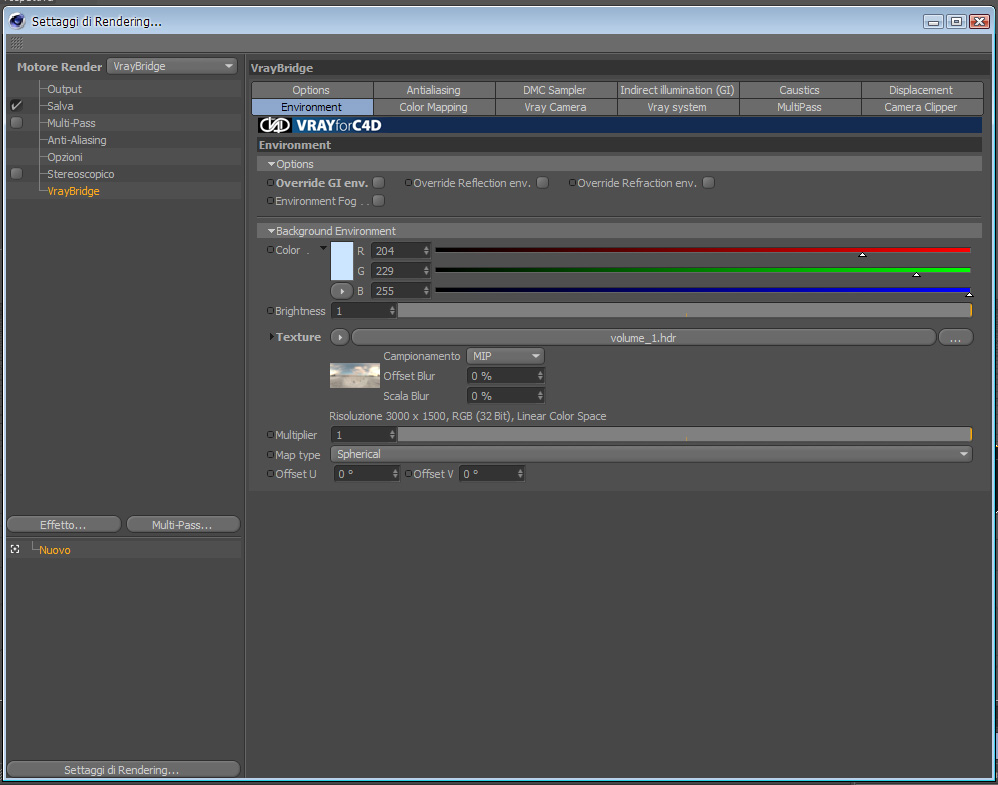Open the Caustics tab

pos(799,90)
